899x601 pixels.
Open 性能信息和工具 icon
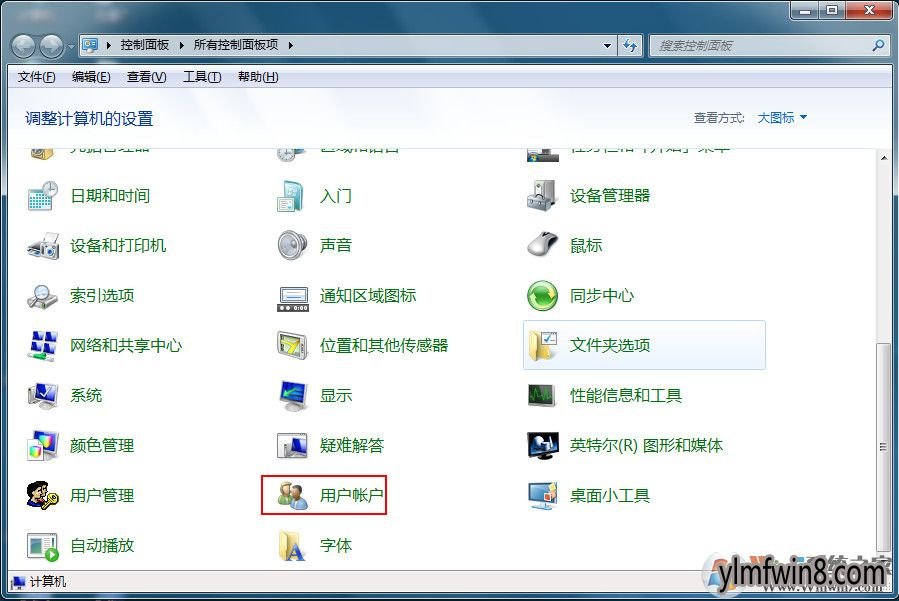point(542,395)
